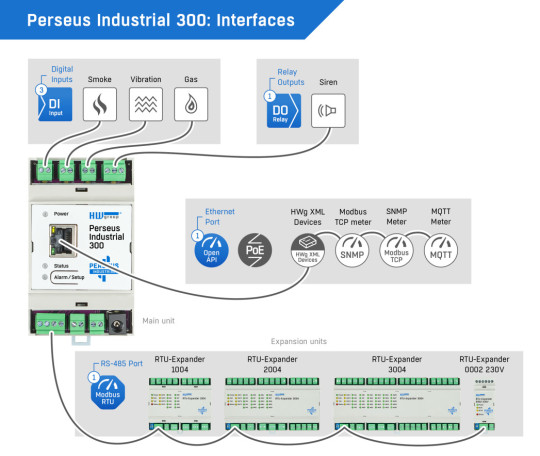Click the RTU-Expander 2004 module image
The width and height of the screenshot is (540, 456).
tap(272, 404)
